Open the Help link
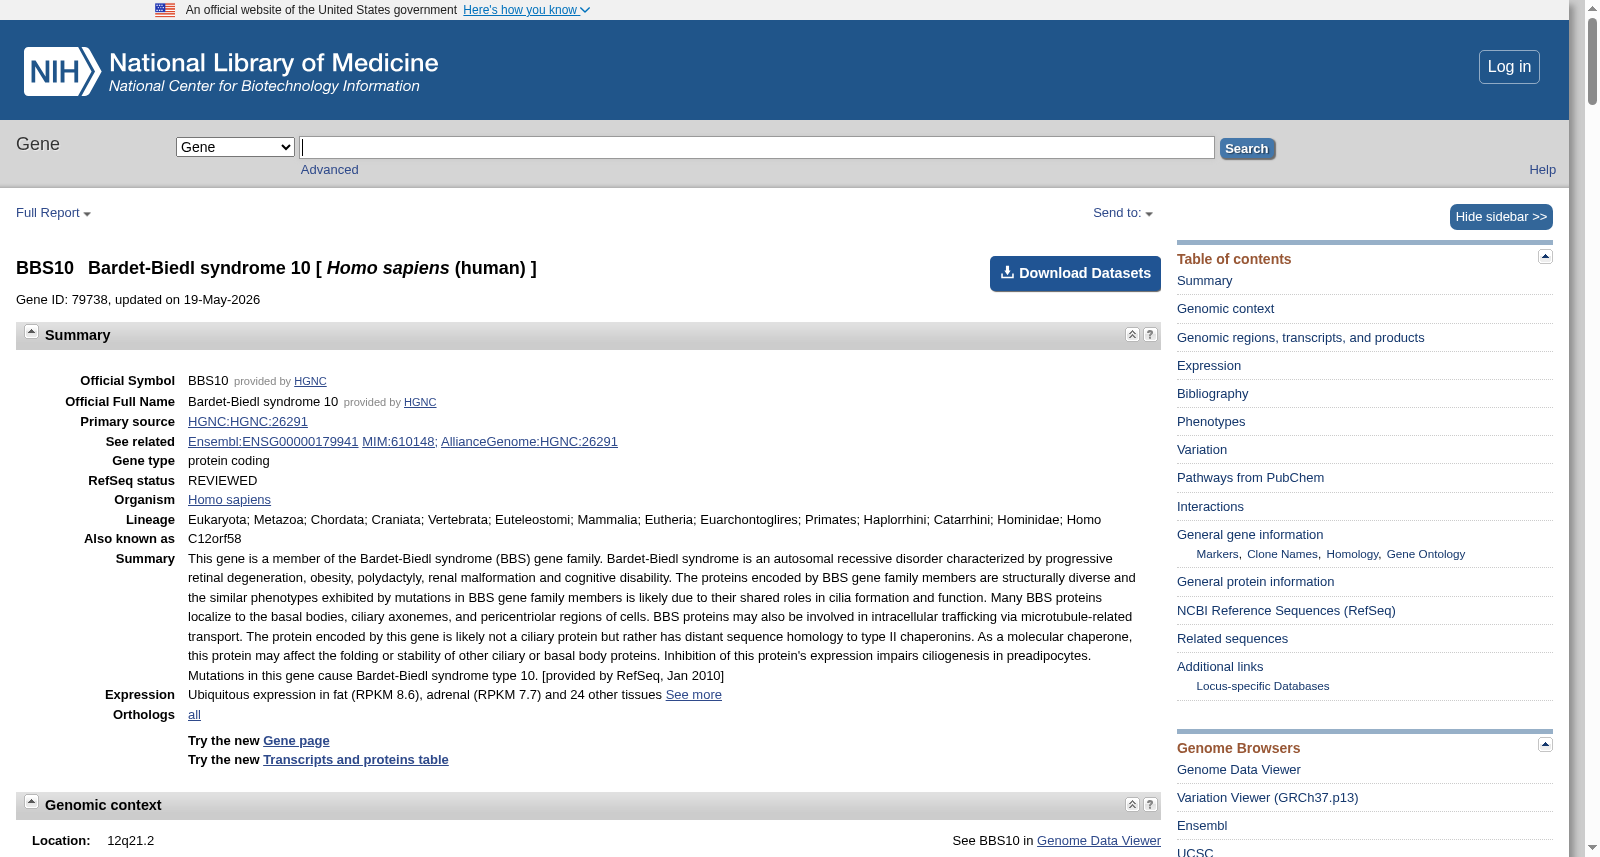 pos(1542,170)
